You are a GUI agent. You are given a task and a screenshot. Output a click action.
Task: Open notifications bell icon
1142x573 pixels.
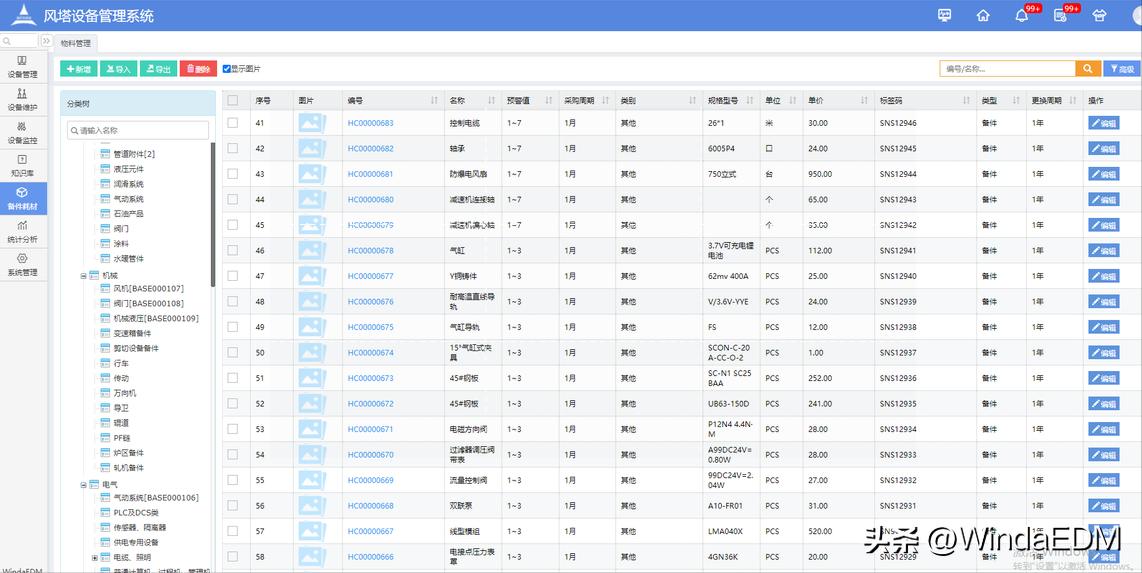point(1022,15)
